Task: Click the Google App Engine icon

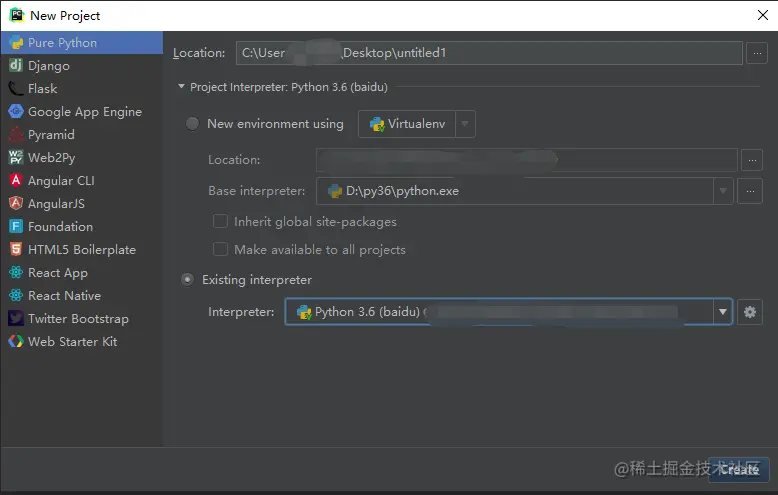Action: coord(16,112)
